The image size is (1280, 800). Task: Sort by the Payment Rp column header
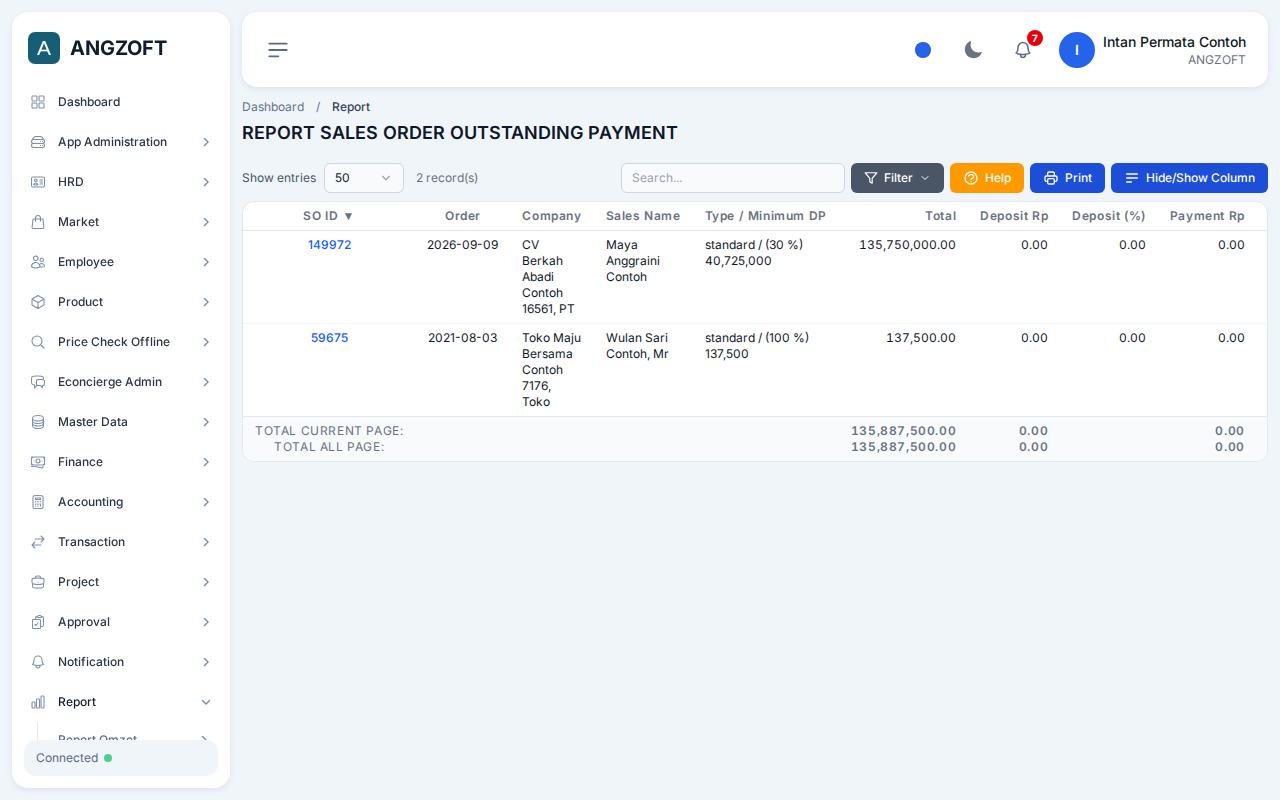(1207, 216)
